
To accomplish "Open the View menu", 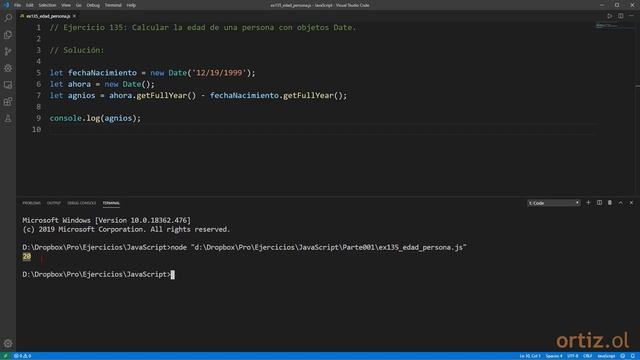I will pos(66,5).
